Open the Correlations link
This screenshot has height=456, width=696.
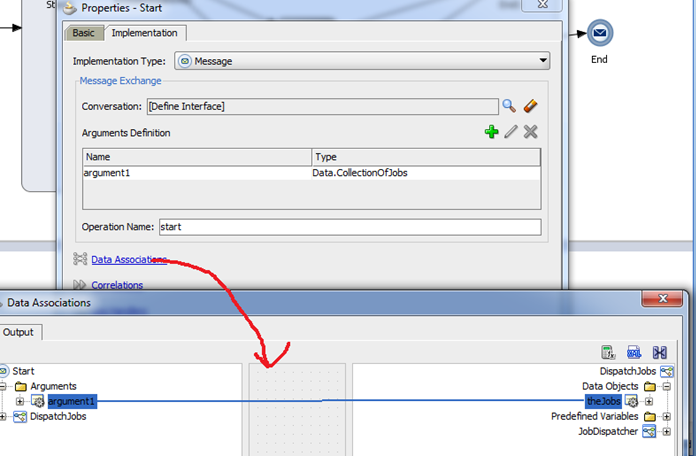117,285
